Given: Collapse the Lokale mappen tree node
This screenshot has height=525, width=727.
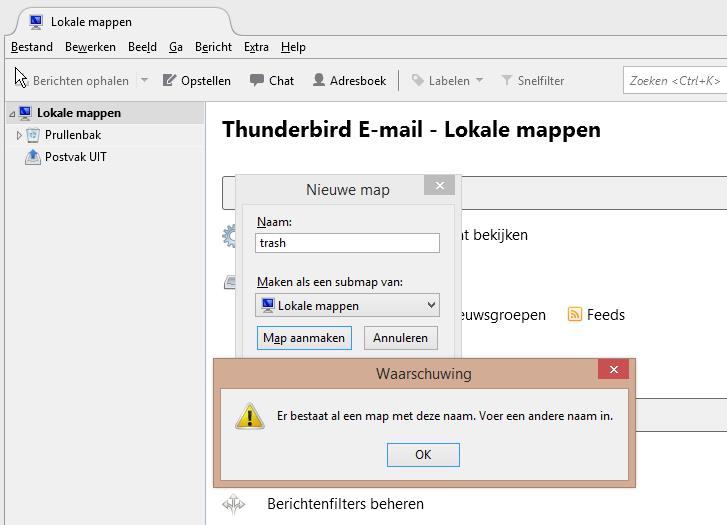Looking at the screenshot, I should pyautogui.click(x=12, y=114).
